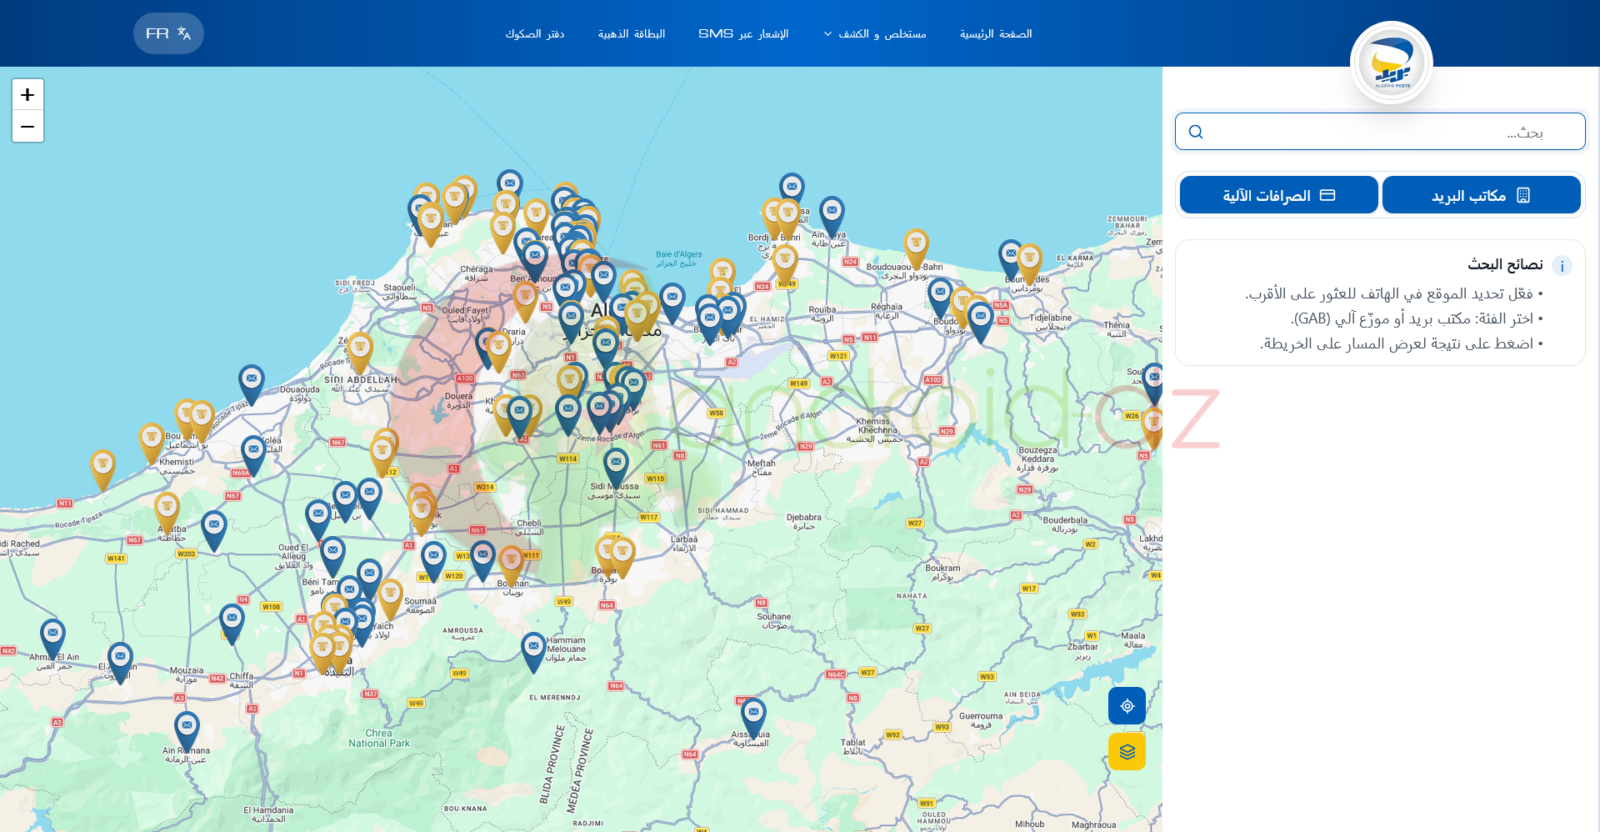Open البطاقة الذهبية menu item
The width and height of the screenshot is (1600, 832).
pyautogui.click(x=631, y=34)
